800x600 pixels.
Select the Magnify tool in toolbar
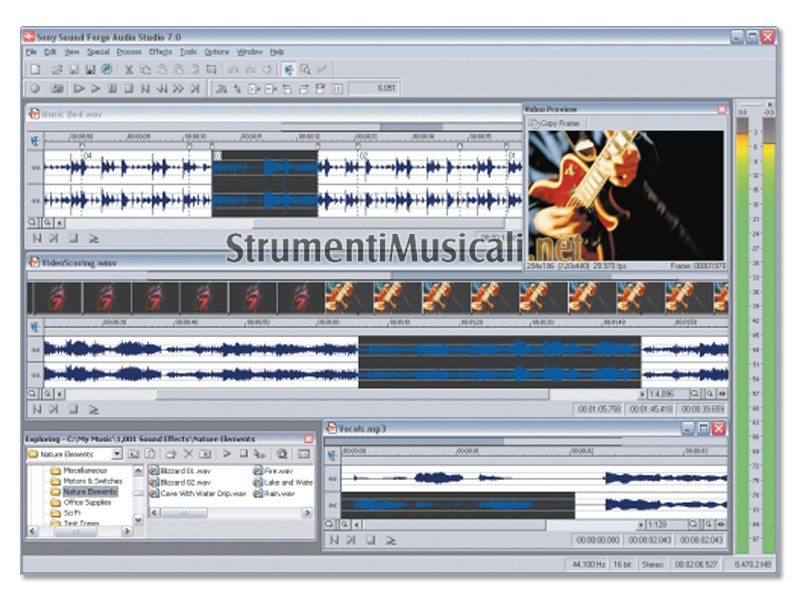tap(306, 70)
